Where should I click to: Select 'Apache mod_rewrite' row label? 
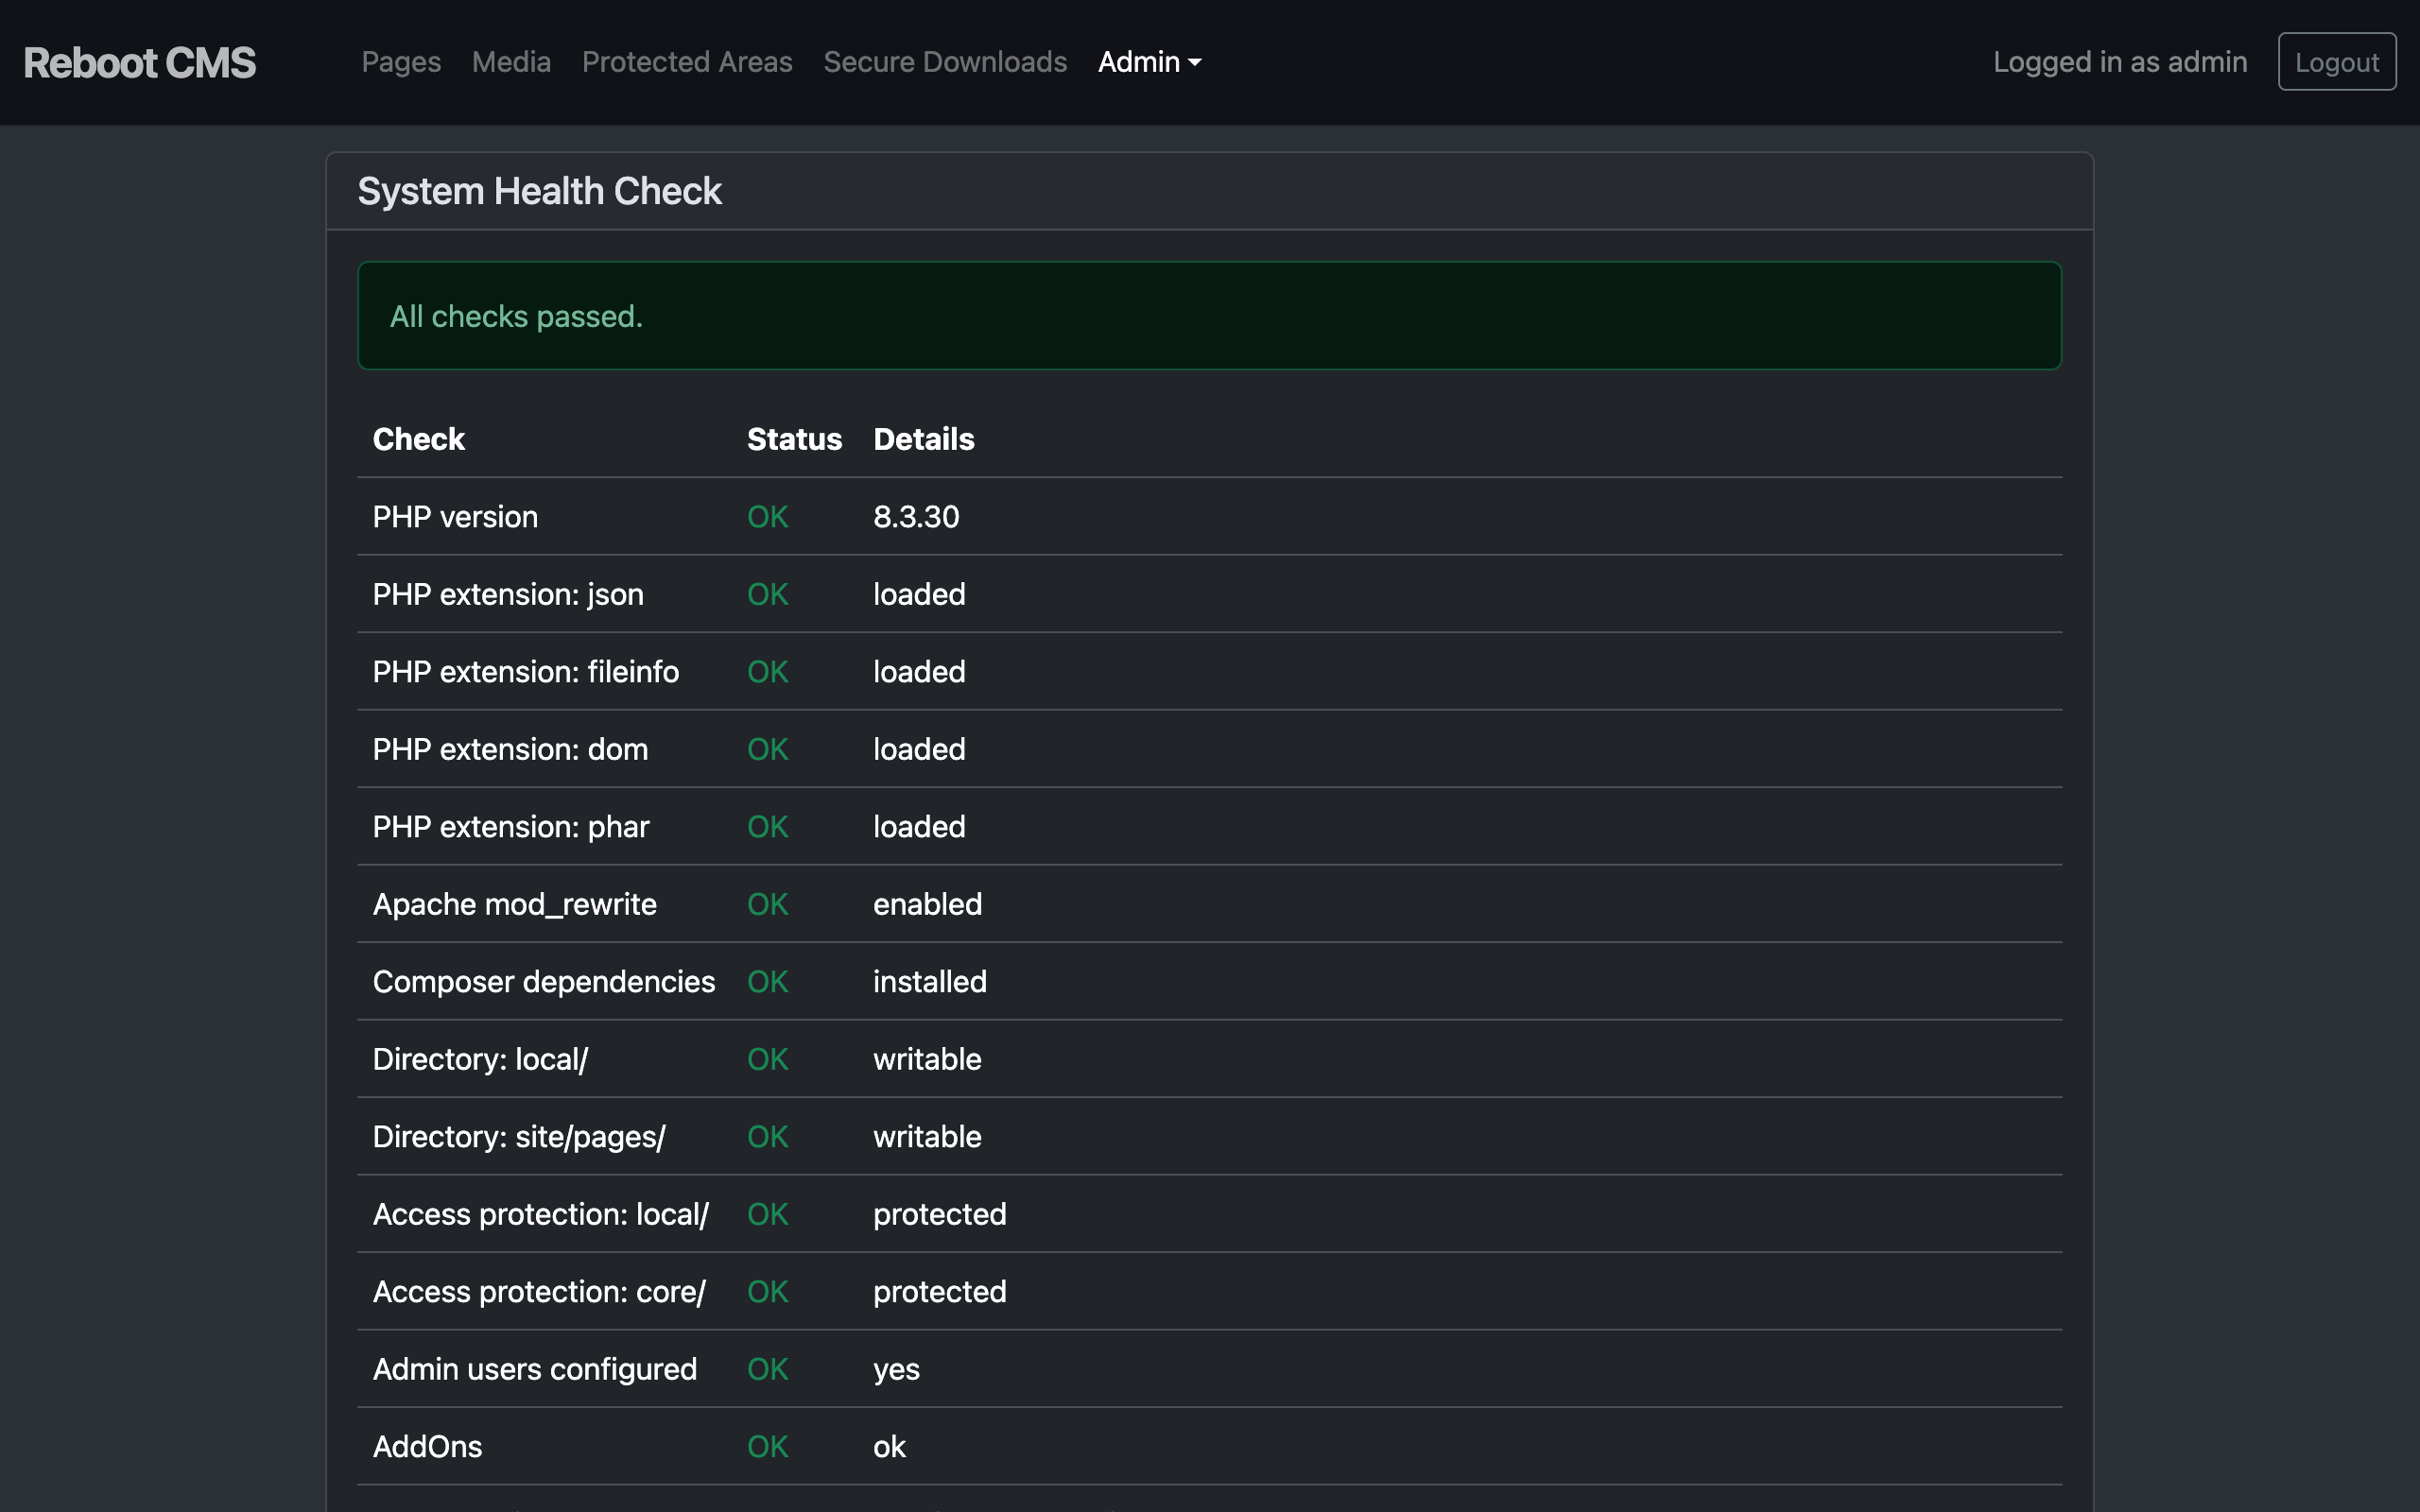(515, 904)
